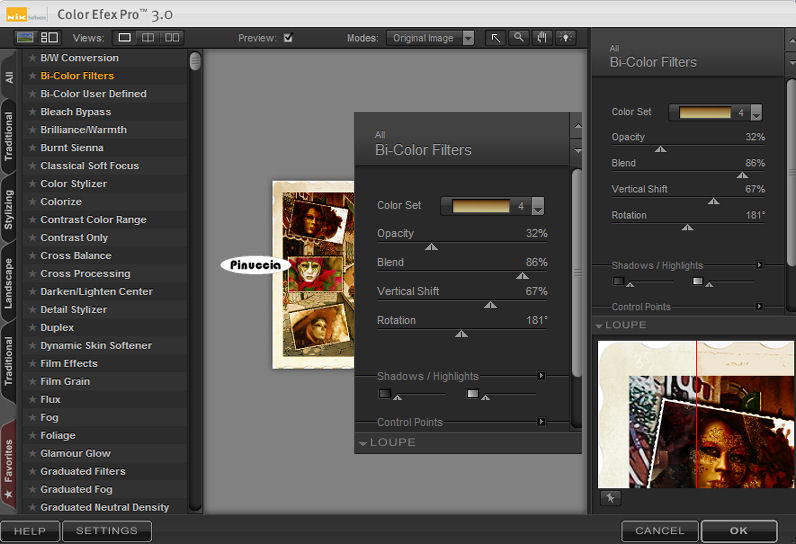This screenshot has height=544, width=796.
Task: Switch to the filter list layout icon
Action: tap(49, 38)
